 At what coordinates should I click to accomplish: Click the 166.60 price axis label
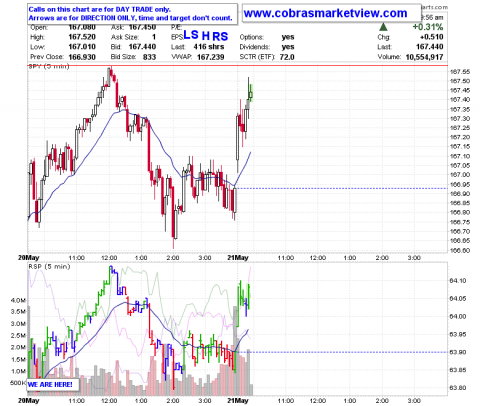point(460,250)
